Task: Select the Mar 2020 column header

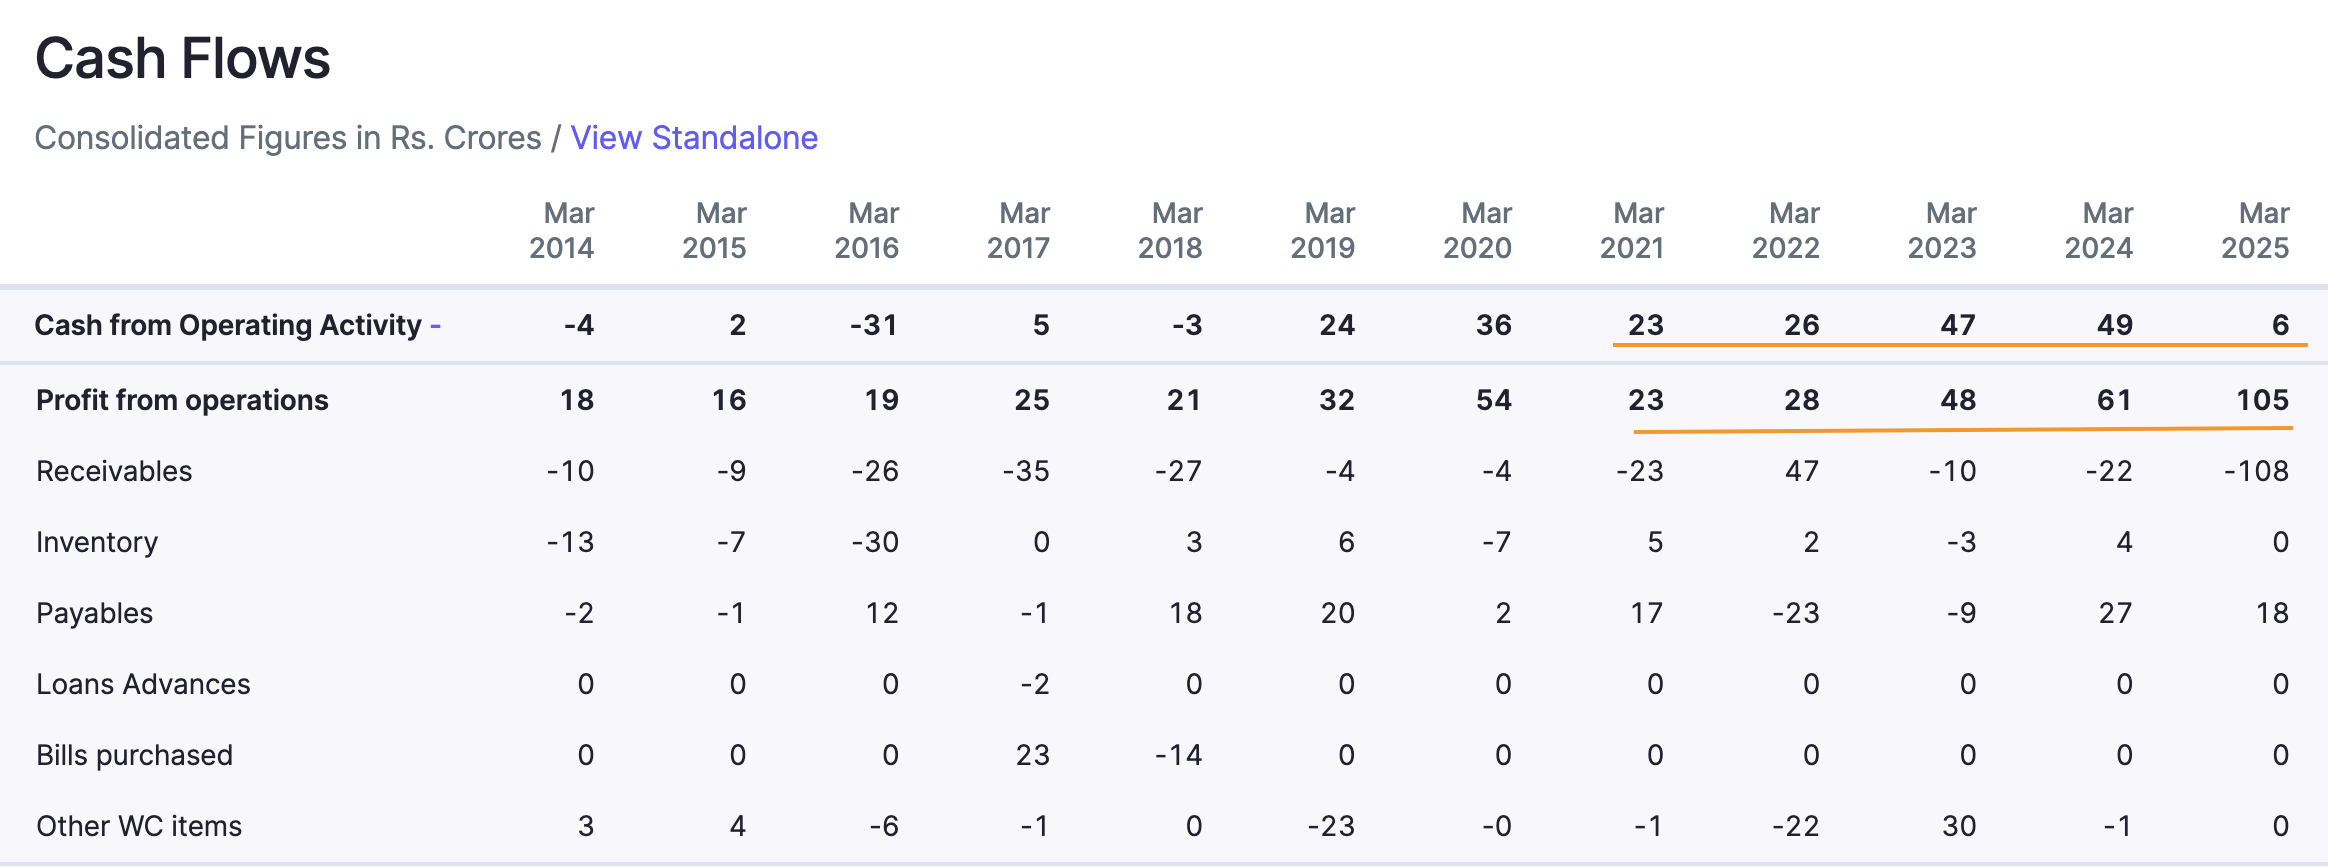Action: pyautogui.click(x=1477, y=230)
